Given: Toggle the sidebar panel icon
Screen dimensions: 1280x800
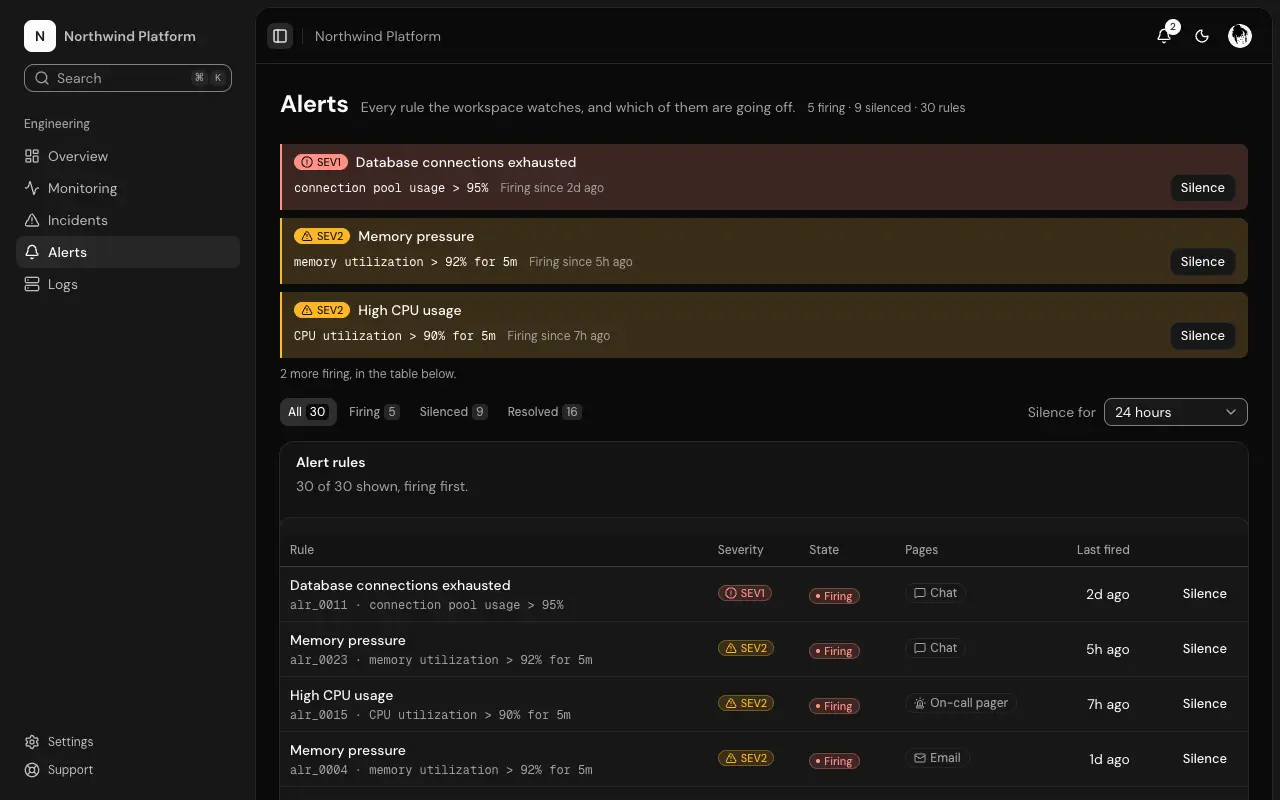Looking at the screenshot, I should (280, 36).
